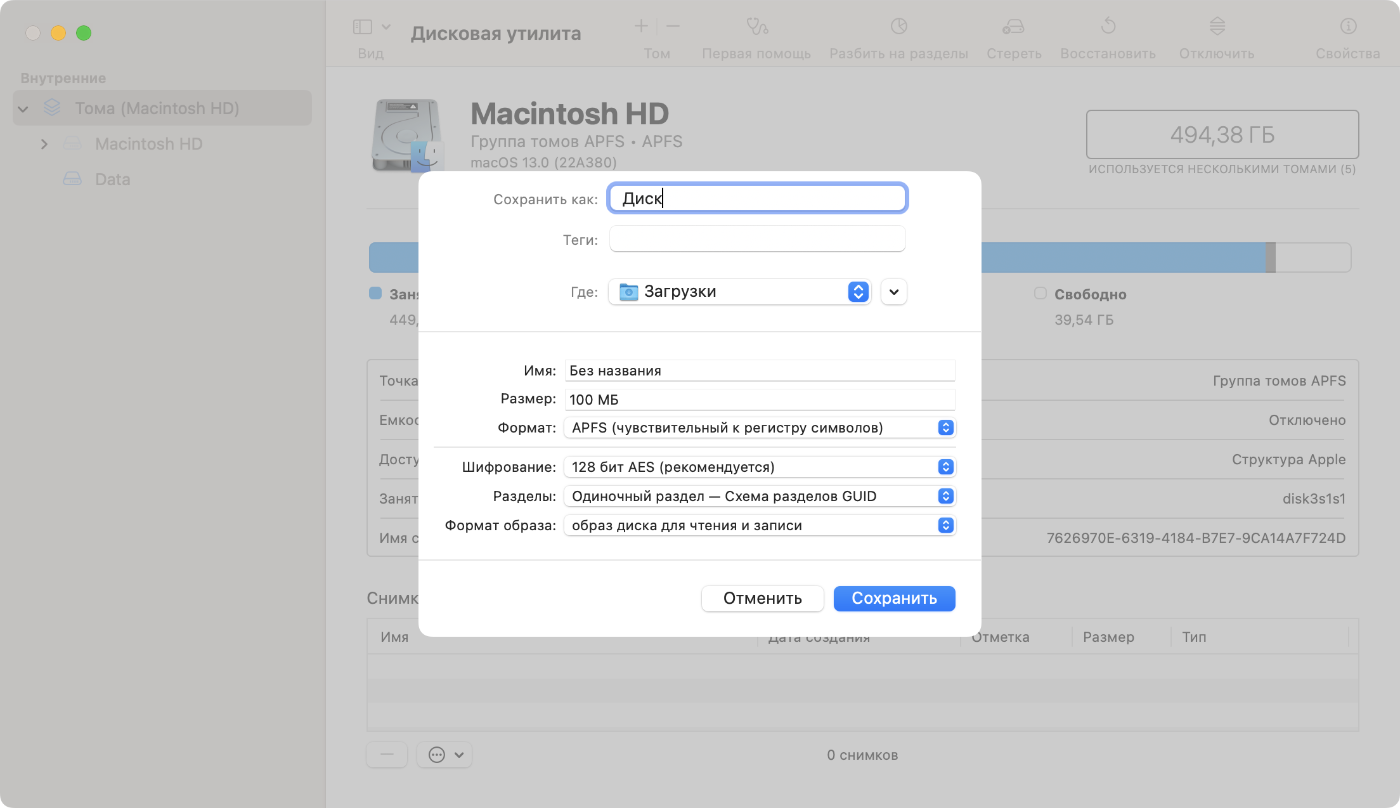Click the Partition pie chart icon

[x=898, y=27]
